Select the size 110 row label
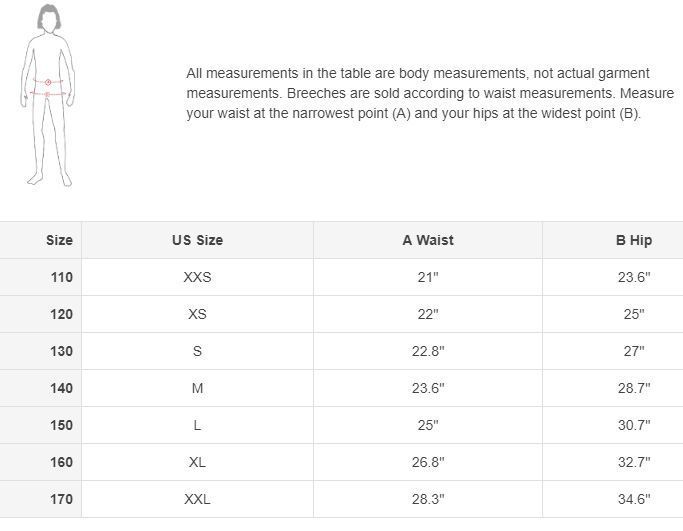 pyautogui.click(x=61, y=277)
